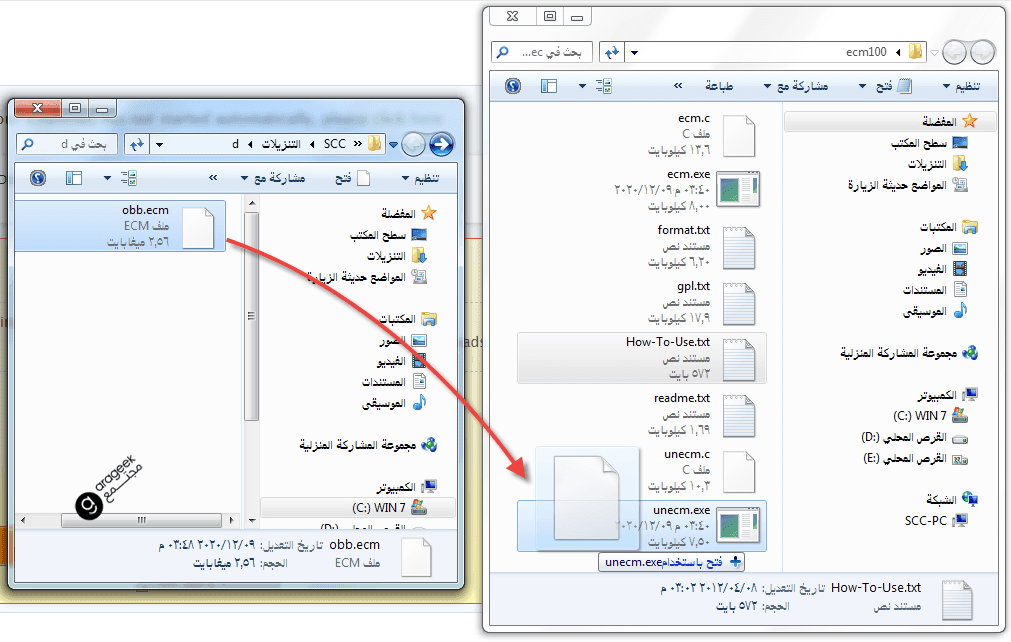Select المكتبات libraries in ecm100 sidebar
Image resolution: width=1011 pixels, height=642 pixels.
[938, 227]
